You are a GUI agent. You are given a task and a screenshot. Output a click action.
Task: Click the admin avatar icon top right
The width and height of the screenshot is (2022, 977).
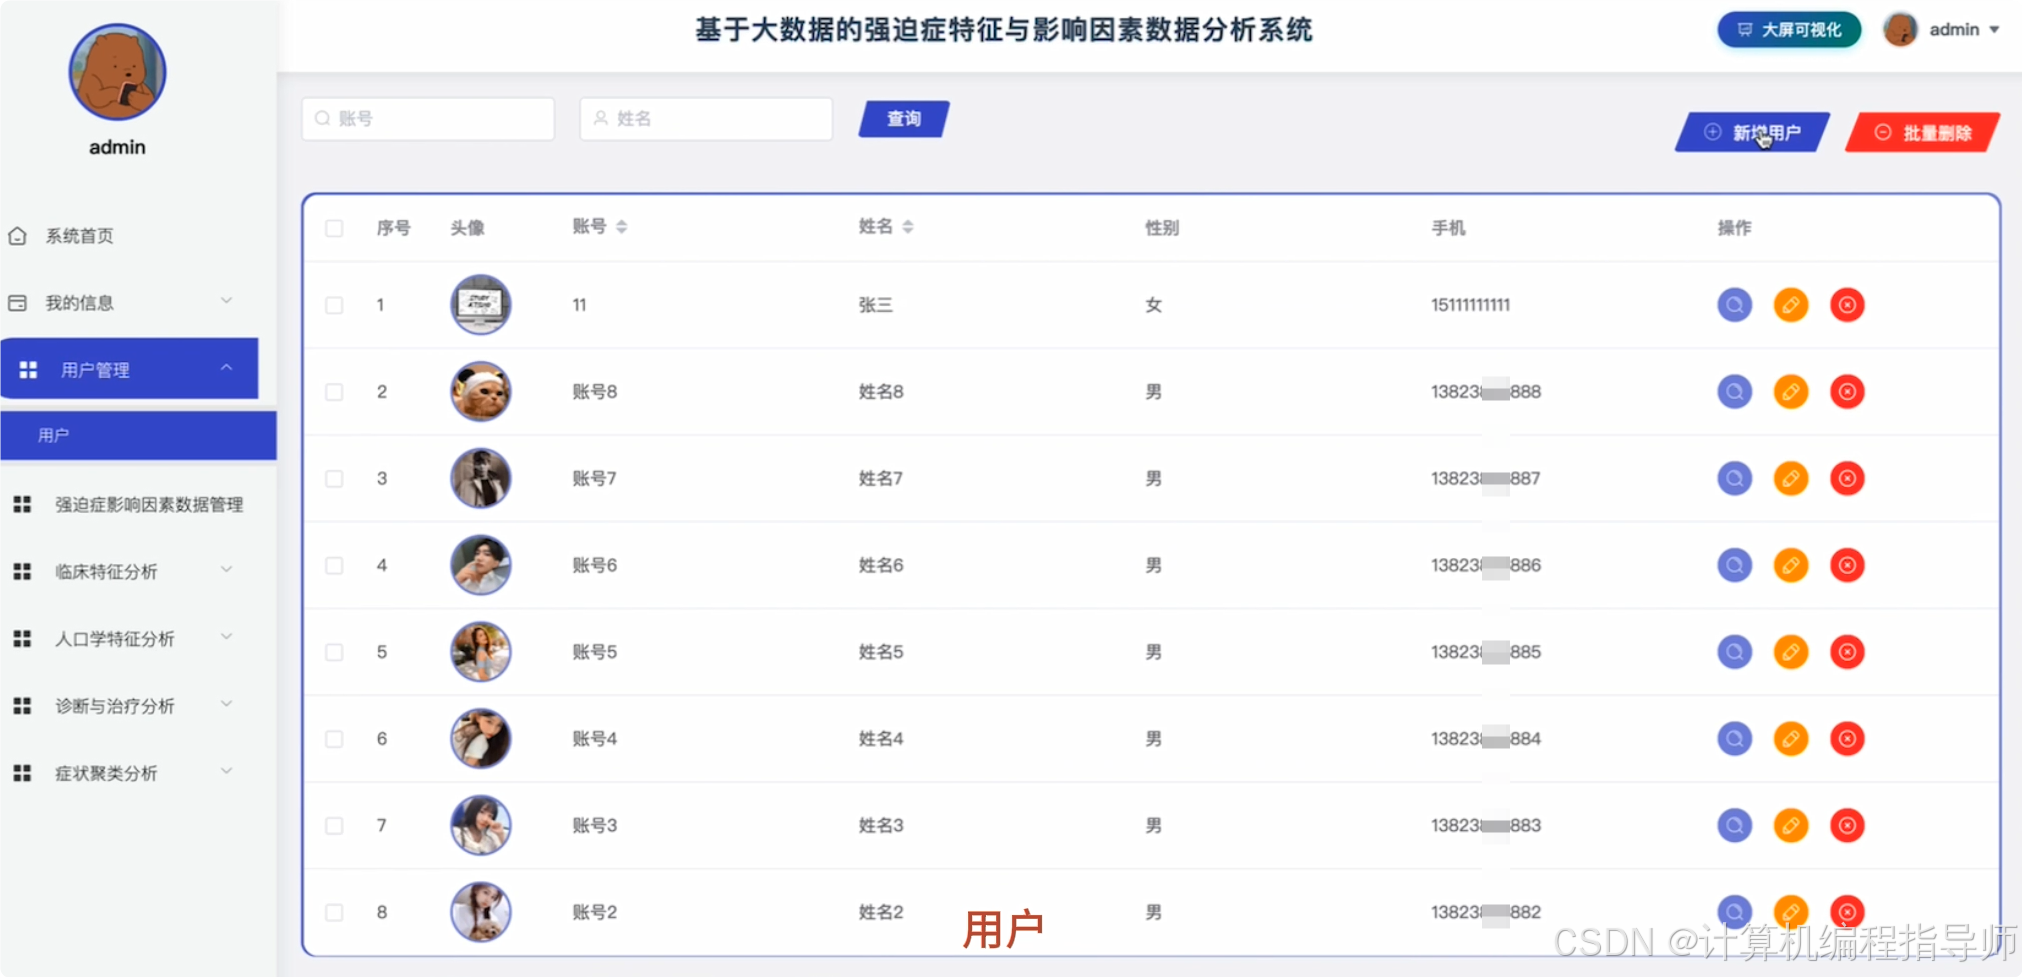(1898, 29)
